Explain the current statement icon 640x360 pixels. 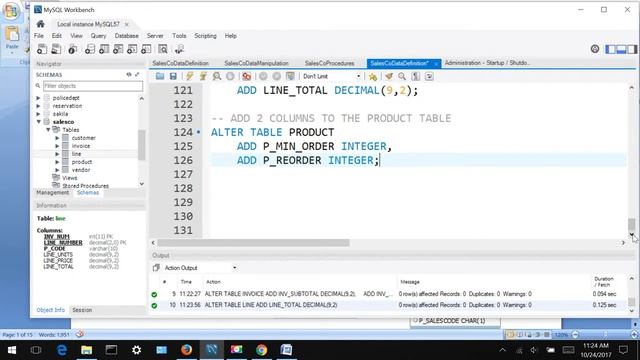point(217,76)
